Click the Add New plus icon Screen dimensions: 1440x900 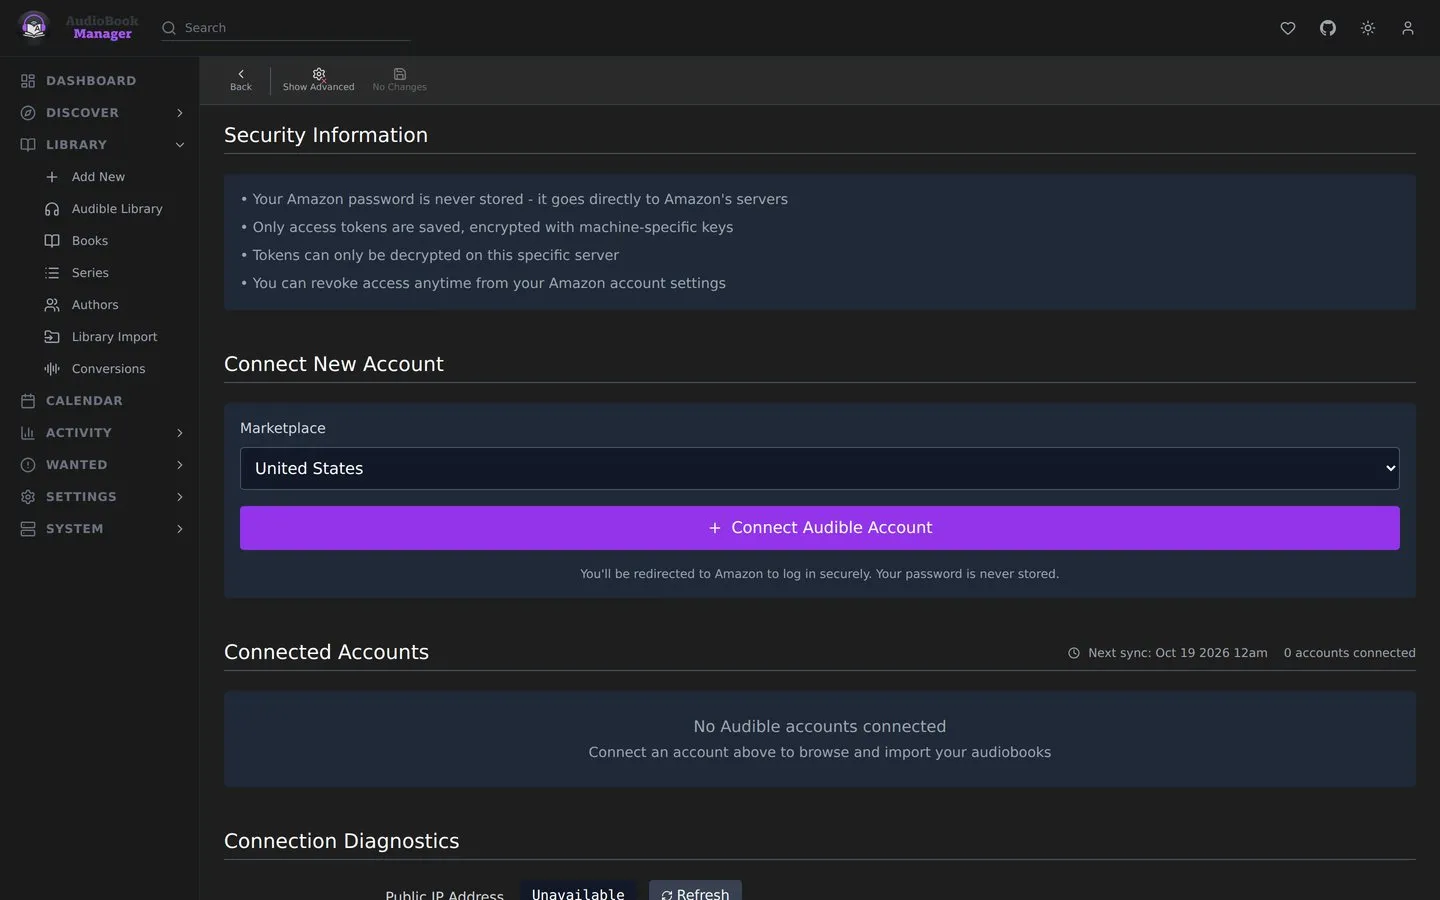point(52,177)
